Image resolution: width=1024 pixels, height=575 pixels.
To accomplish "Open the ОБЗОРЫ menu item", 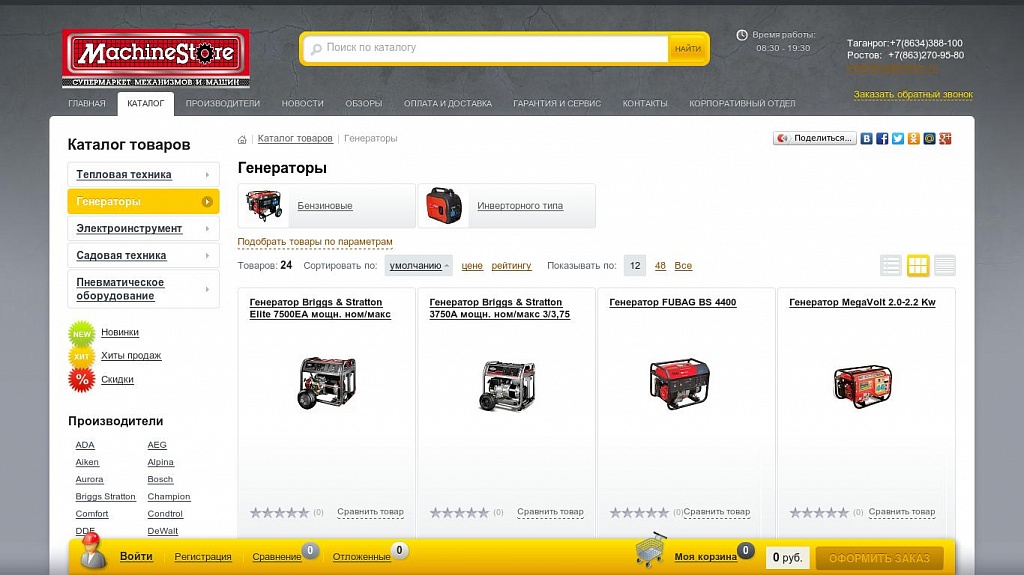I will 364,103.
